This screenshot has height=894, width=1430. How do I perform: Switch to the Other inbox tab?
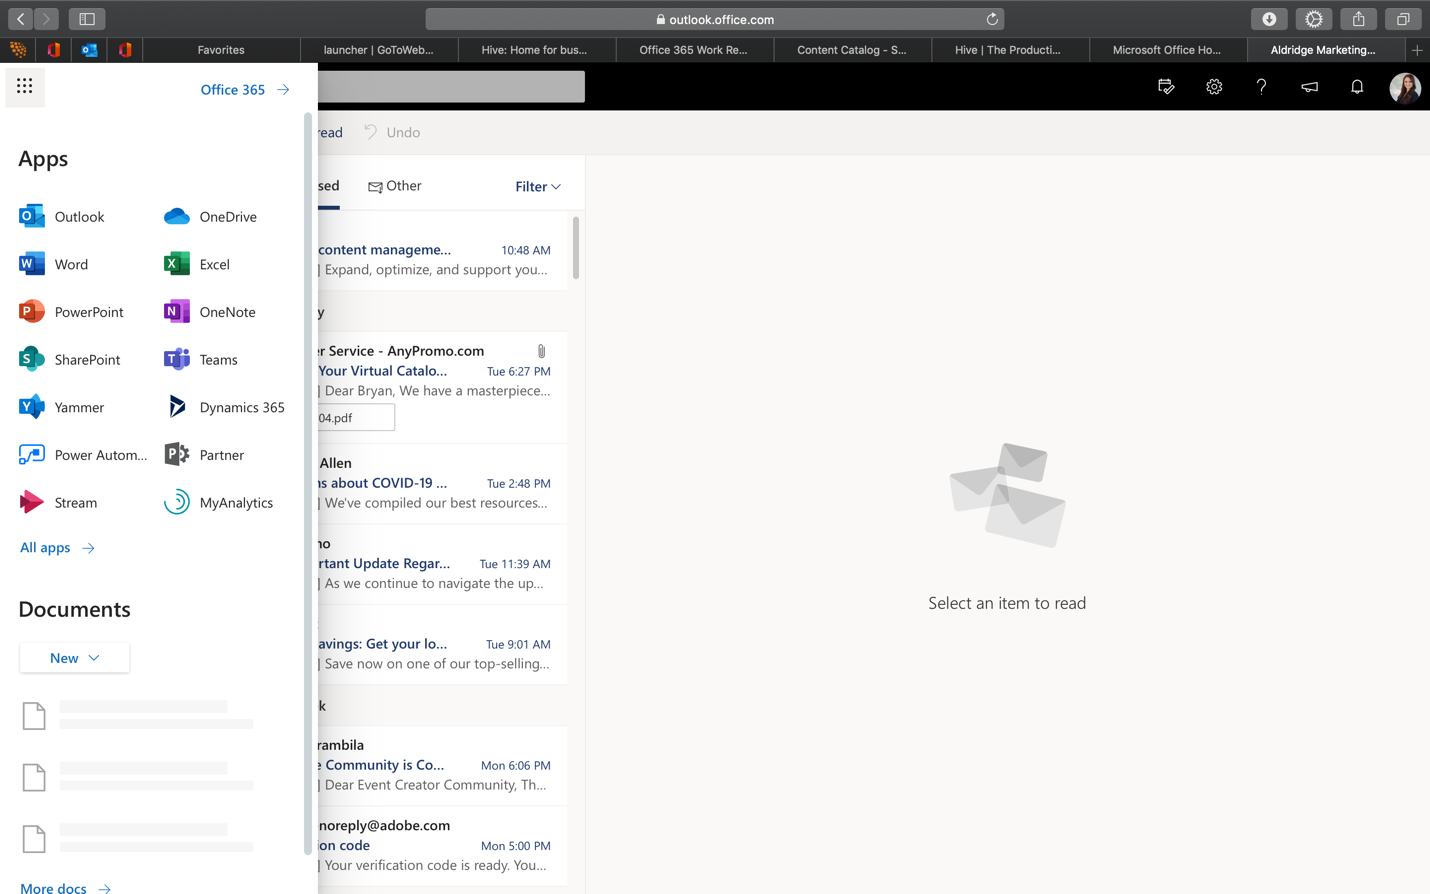(x=394, y=186)
